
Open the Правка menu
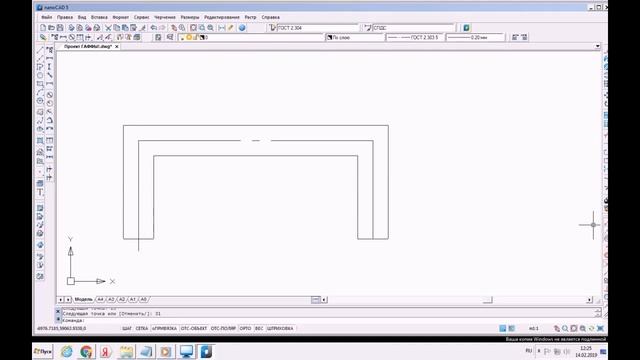(x=64, y=17)
